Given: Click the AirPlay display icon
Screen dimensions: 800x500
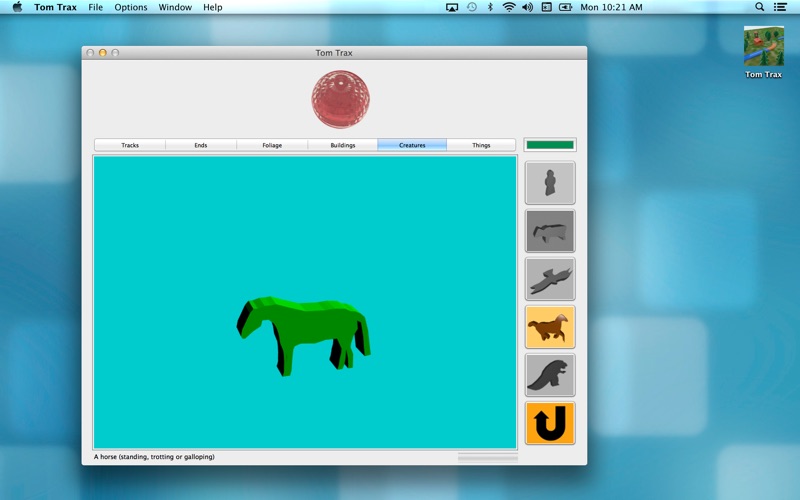Looking at the screenshot, I should click(452, 7).
